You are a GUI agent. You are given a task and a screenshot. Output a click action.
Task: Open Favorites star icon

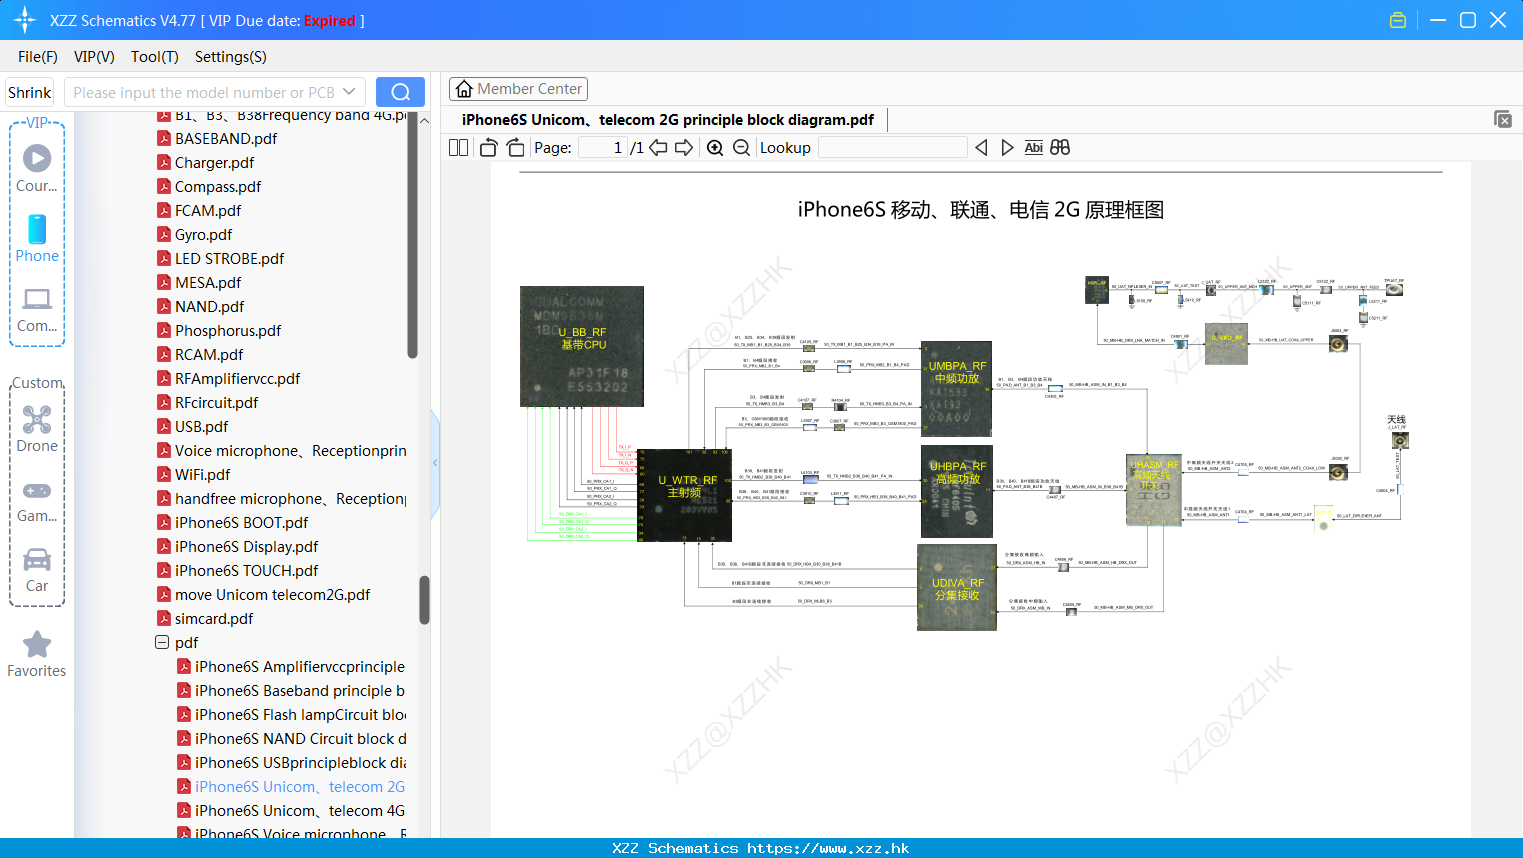(37, 644)
